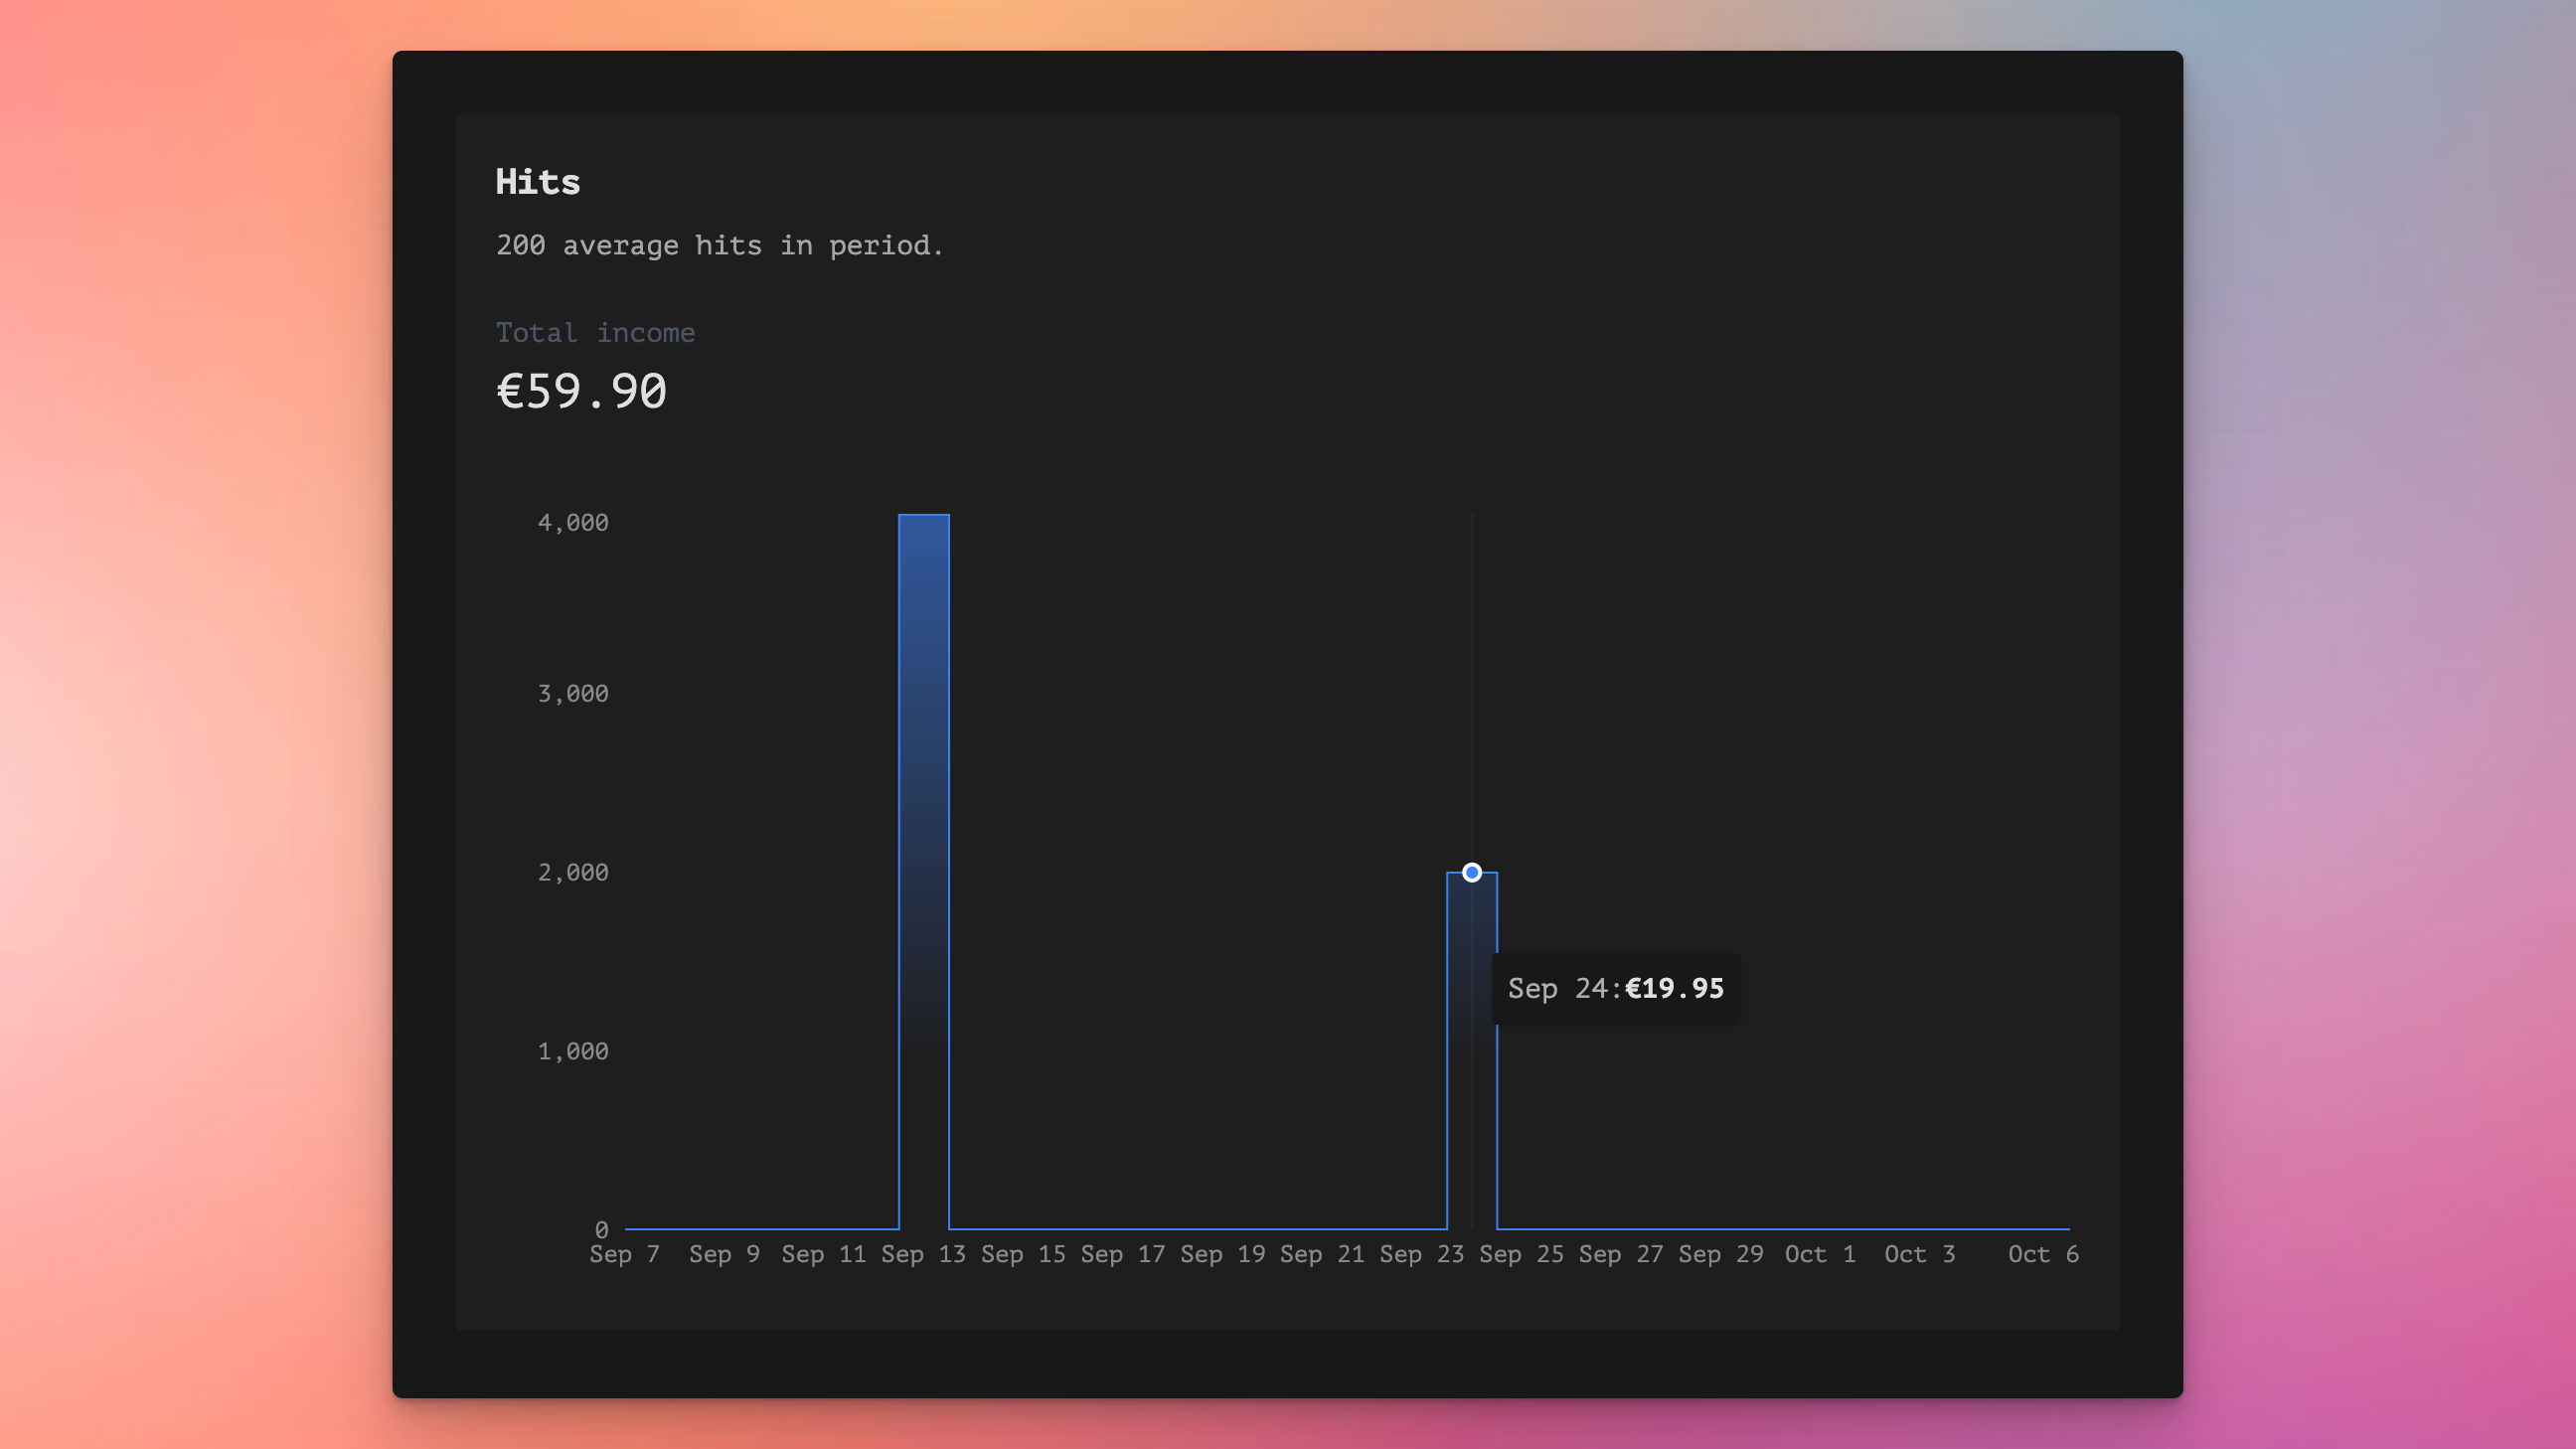Screen dimensions: 2576x1449
Task: Click the 'Sep 7' x-axis label
Action: point(625,1254)
